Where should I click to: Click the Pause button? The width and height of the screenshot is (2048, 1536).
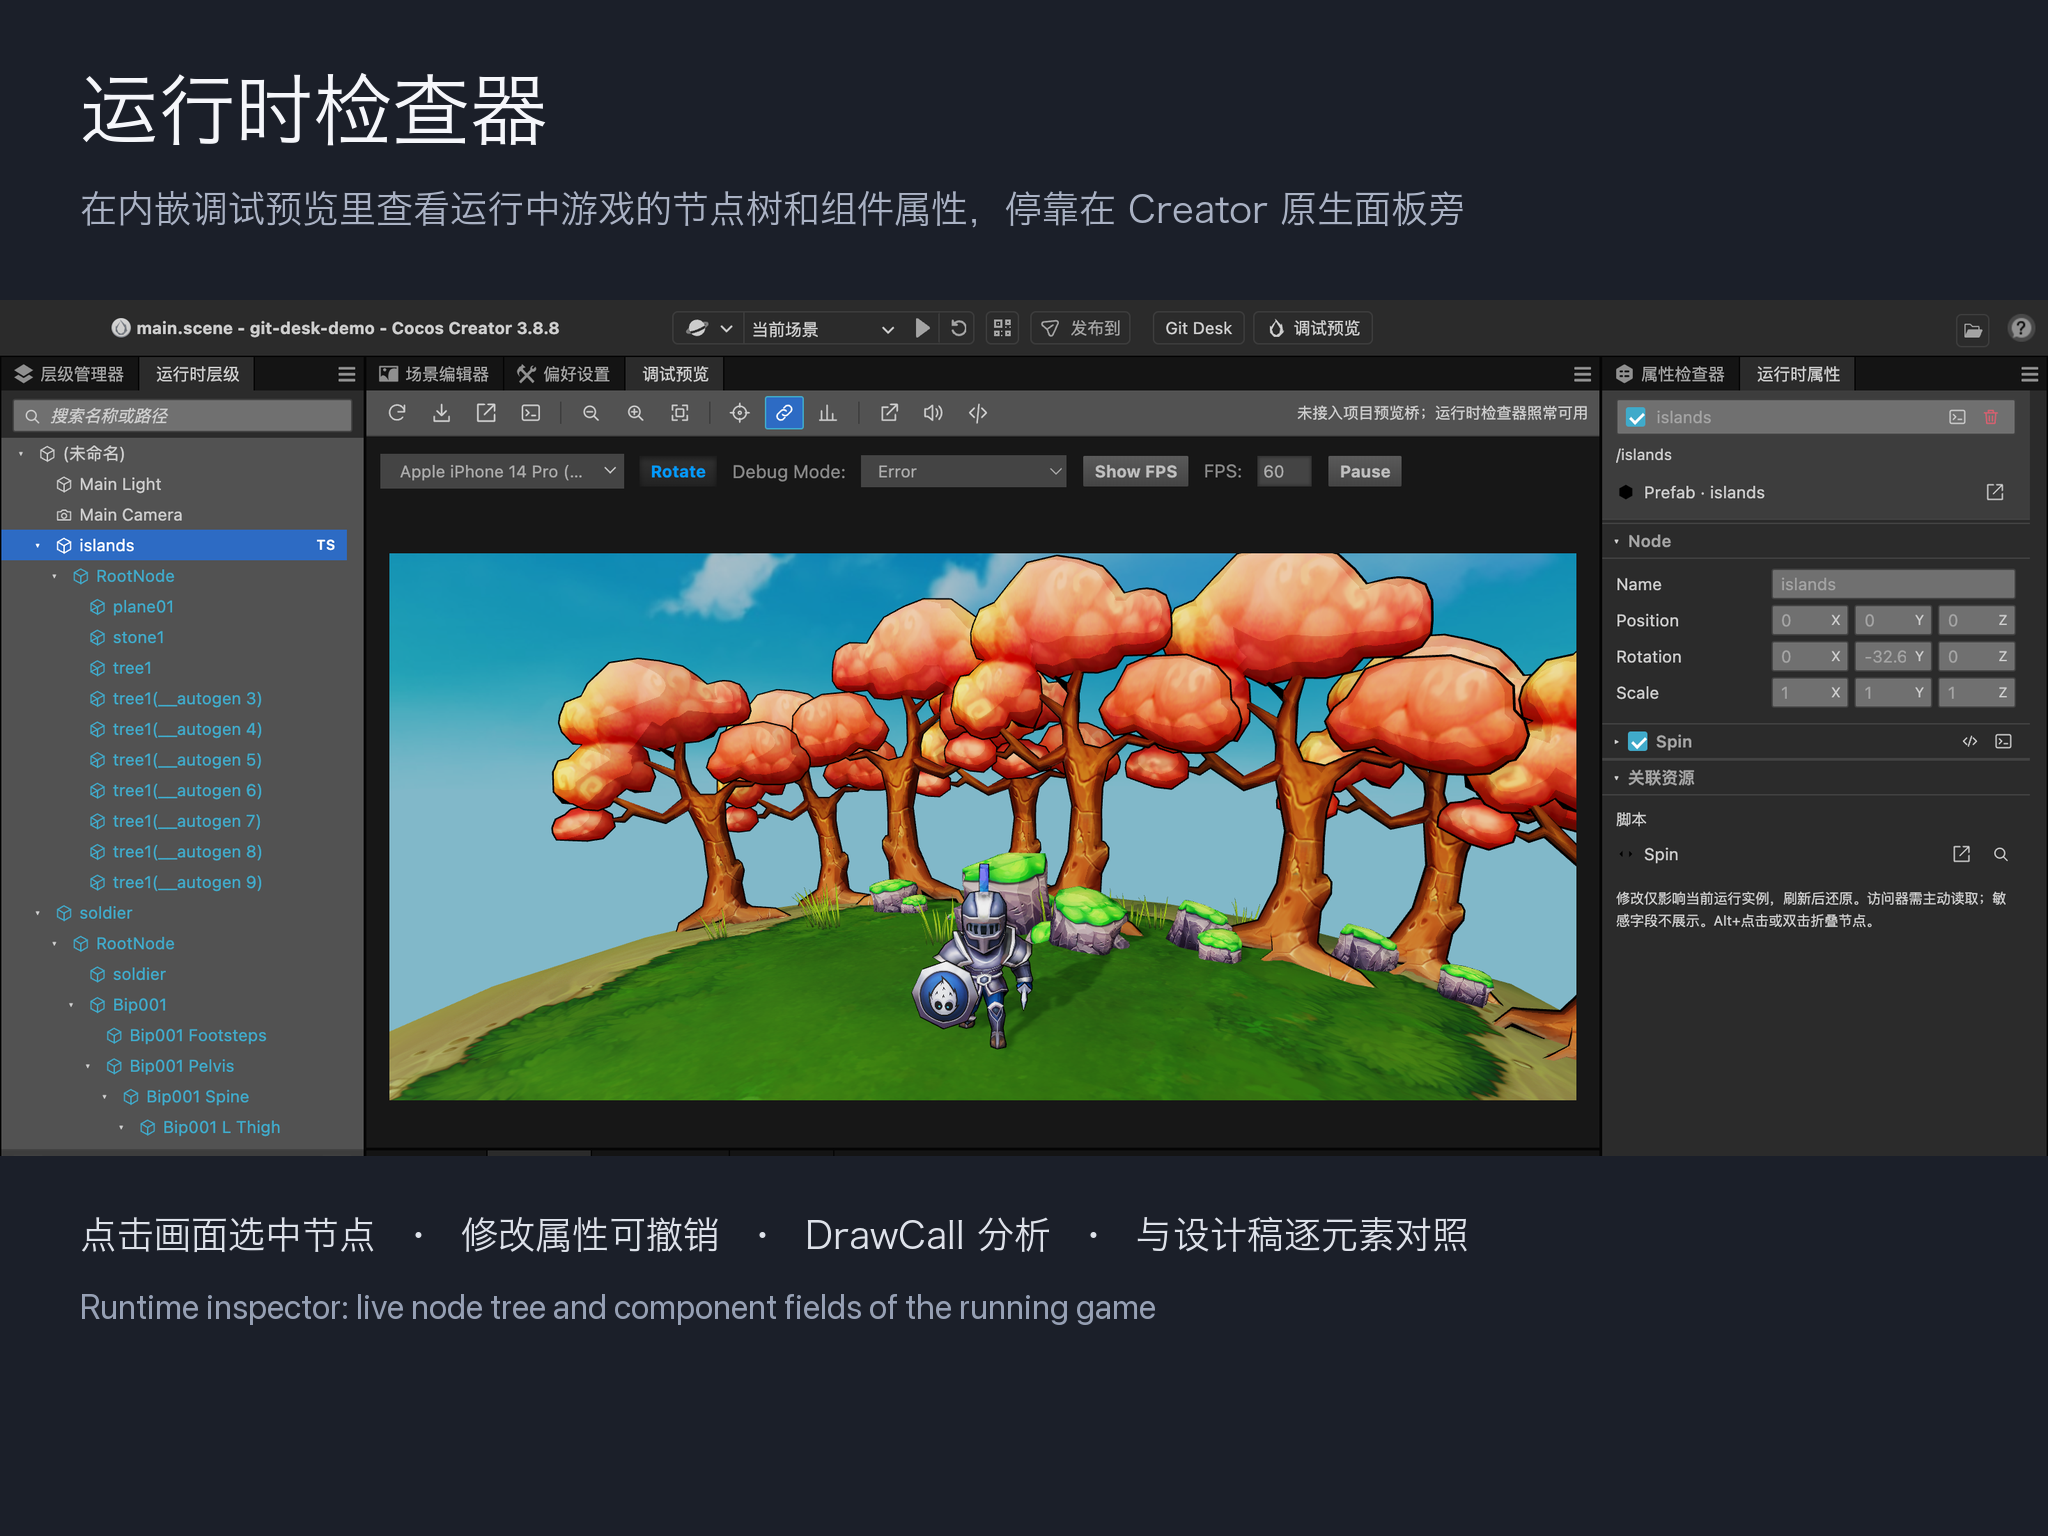coord(1364,471)
